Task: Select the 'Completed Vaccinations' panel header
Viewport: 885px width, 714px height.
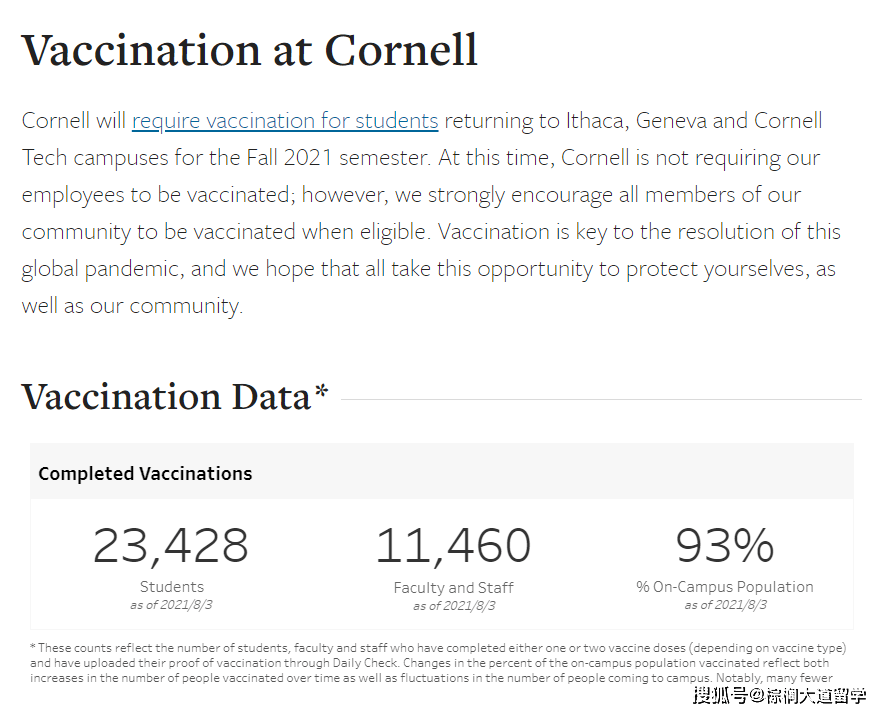Action: coord(145,474)
